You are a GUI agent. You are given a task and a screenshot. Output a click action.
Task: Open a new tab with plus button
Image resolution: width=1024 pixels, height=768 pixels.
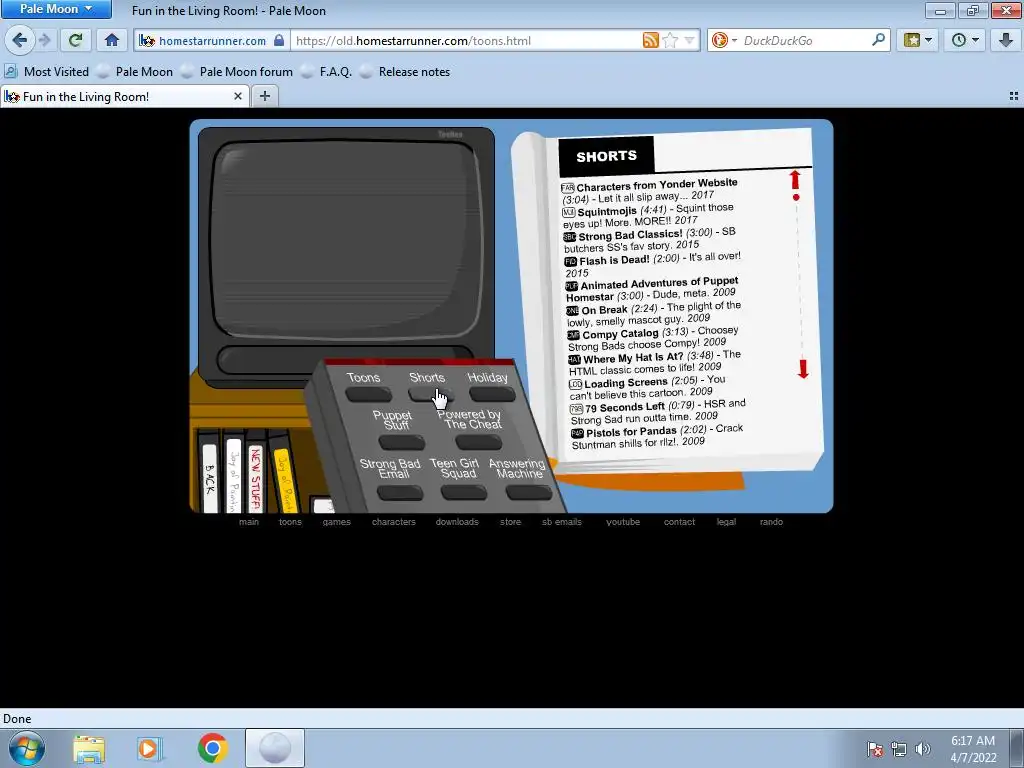pos(264,96)
